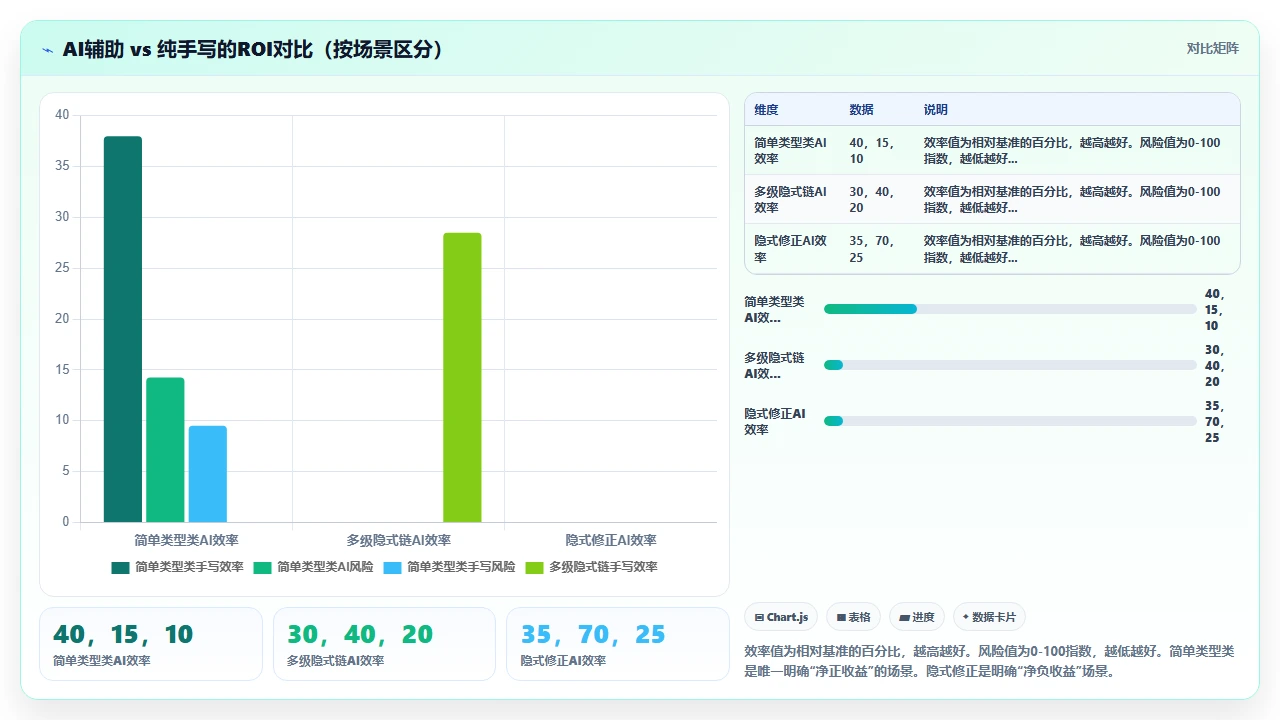Viewport: 1280px width, 720px height.
Task: Click table cell 隐式修正AI效率
Action: click(x=791, y=249)
